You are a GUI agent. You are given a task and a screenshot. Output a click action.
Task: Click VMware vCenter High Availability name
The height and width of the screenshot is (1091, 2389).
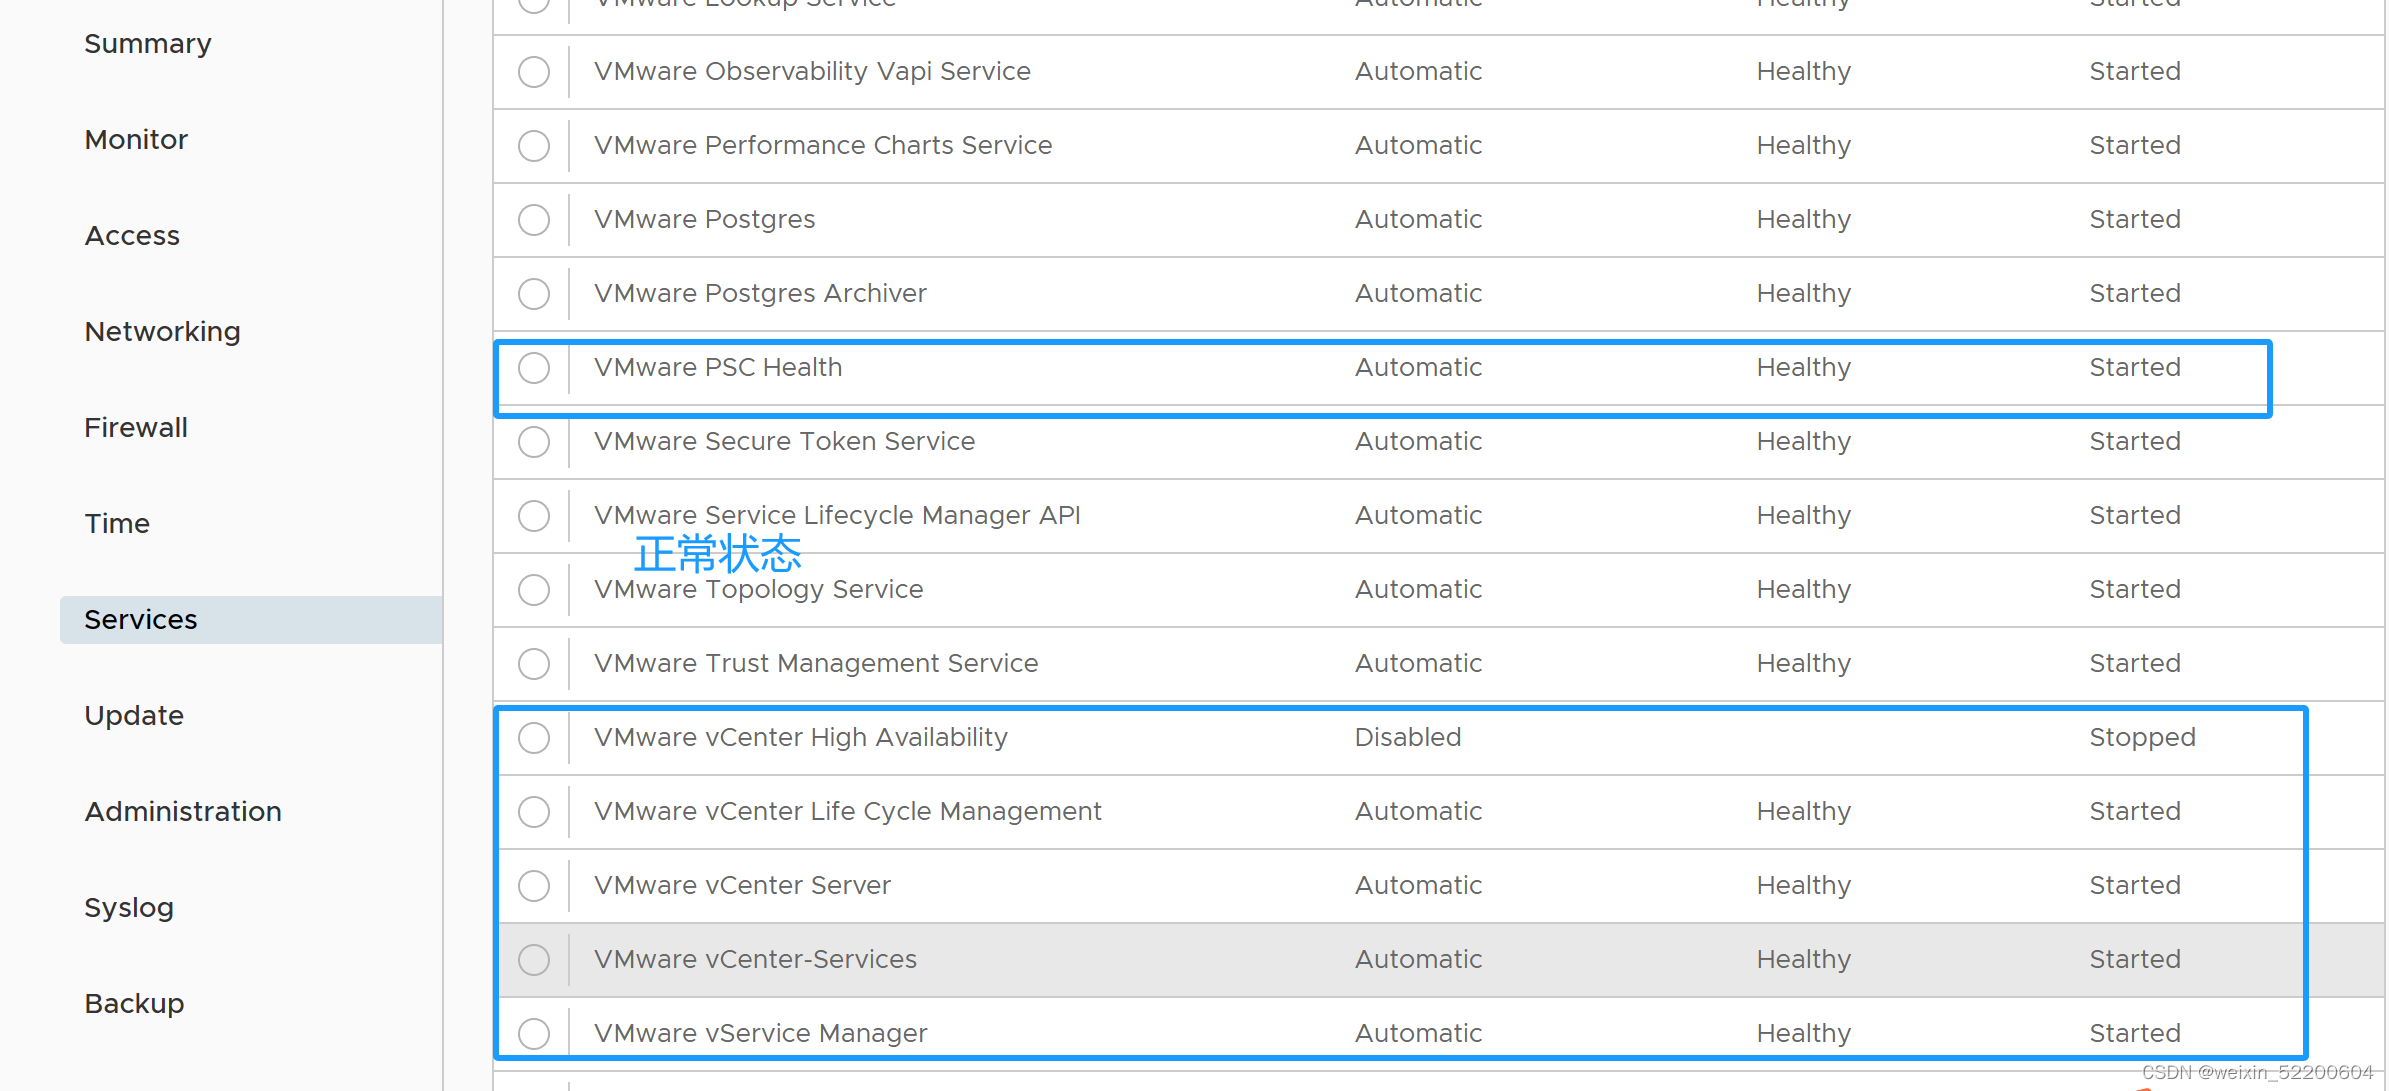[x=801, y=738]
